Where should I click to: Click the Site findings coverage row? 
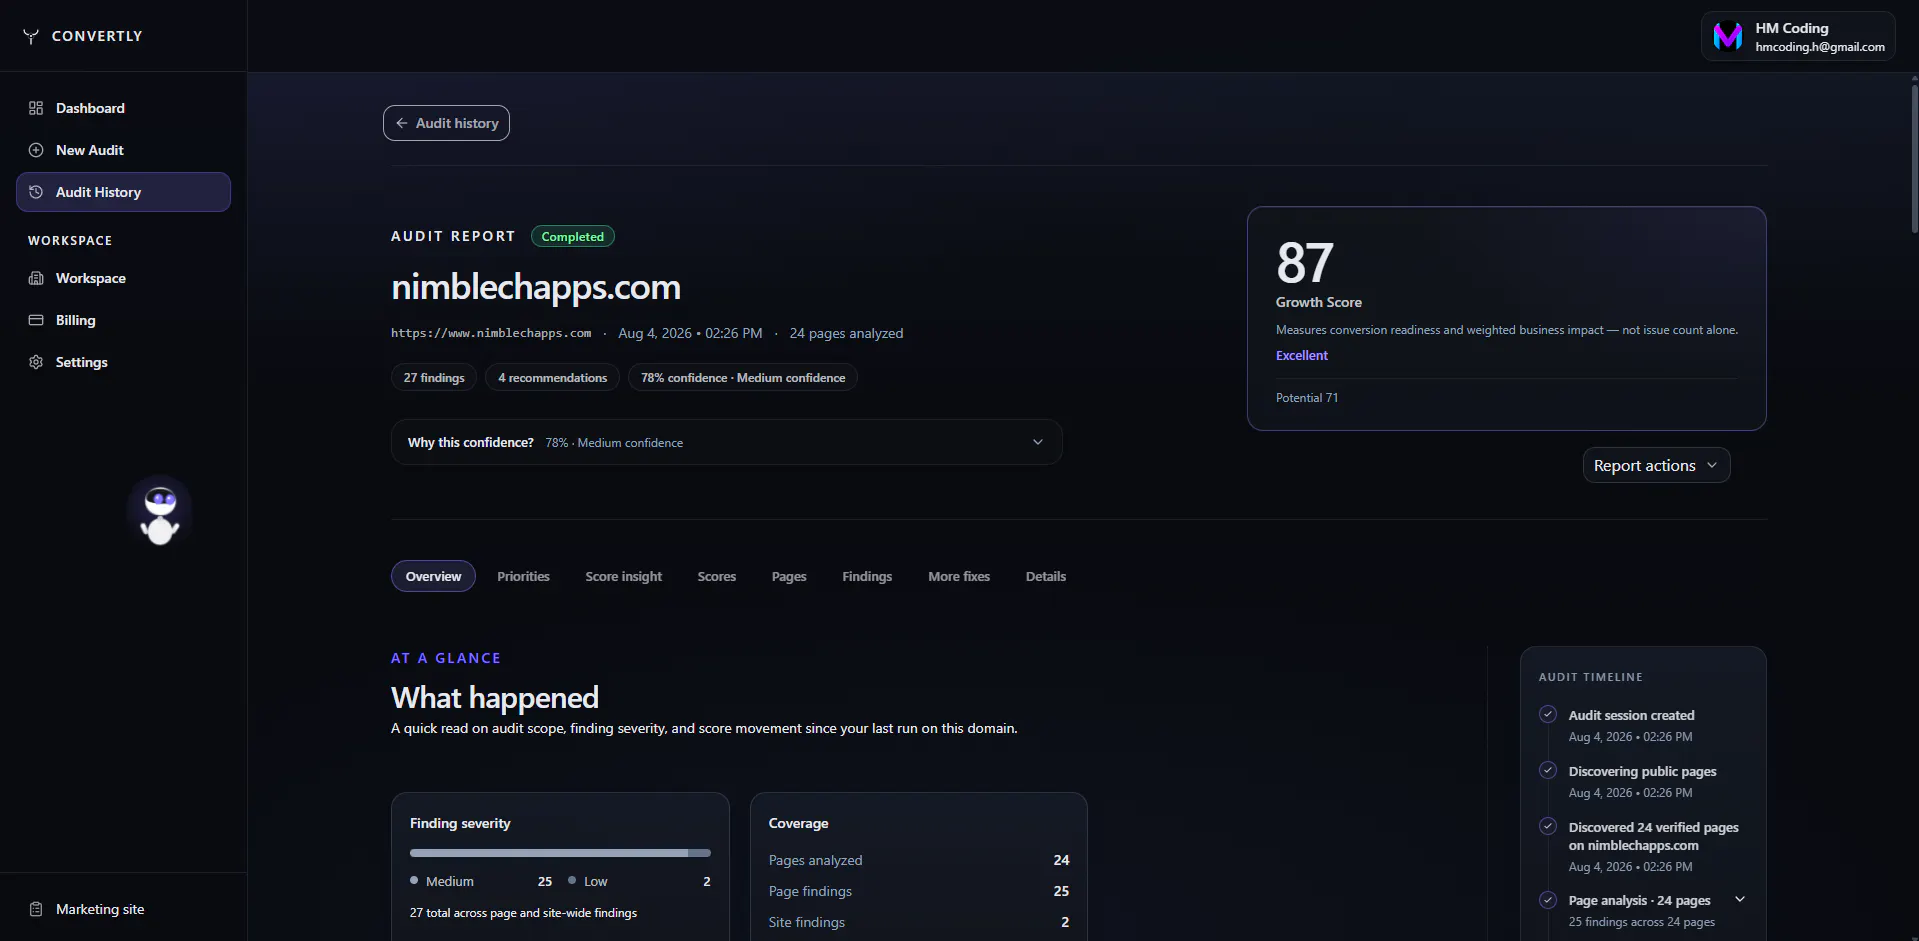[919, 922]
